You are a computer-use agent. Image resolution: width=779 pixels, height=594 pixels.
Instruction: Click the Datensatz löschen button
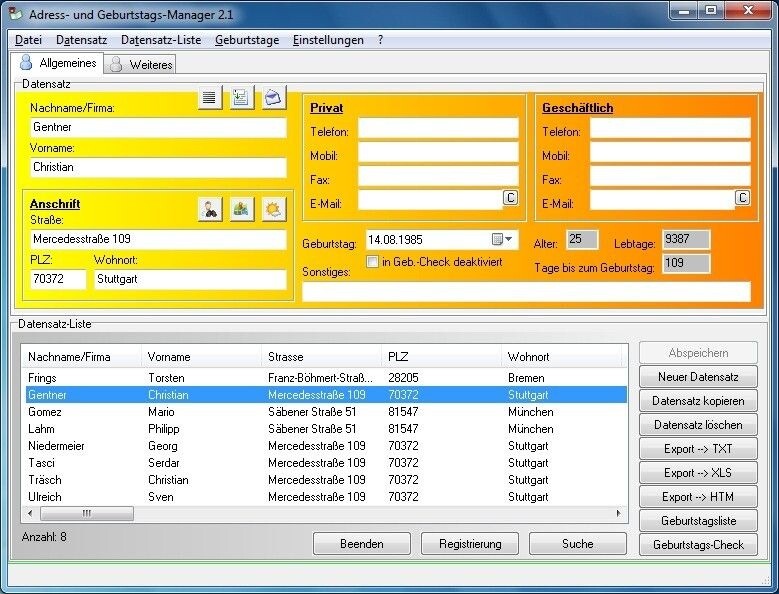click(698, 425)
